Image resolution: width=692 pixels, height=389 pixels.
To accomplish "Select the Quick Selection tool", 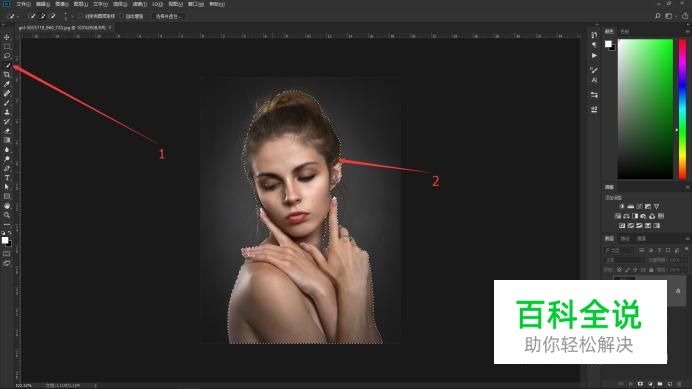I will (x=7, y=65).
